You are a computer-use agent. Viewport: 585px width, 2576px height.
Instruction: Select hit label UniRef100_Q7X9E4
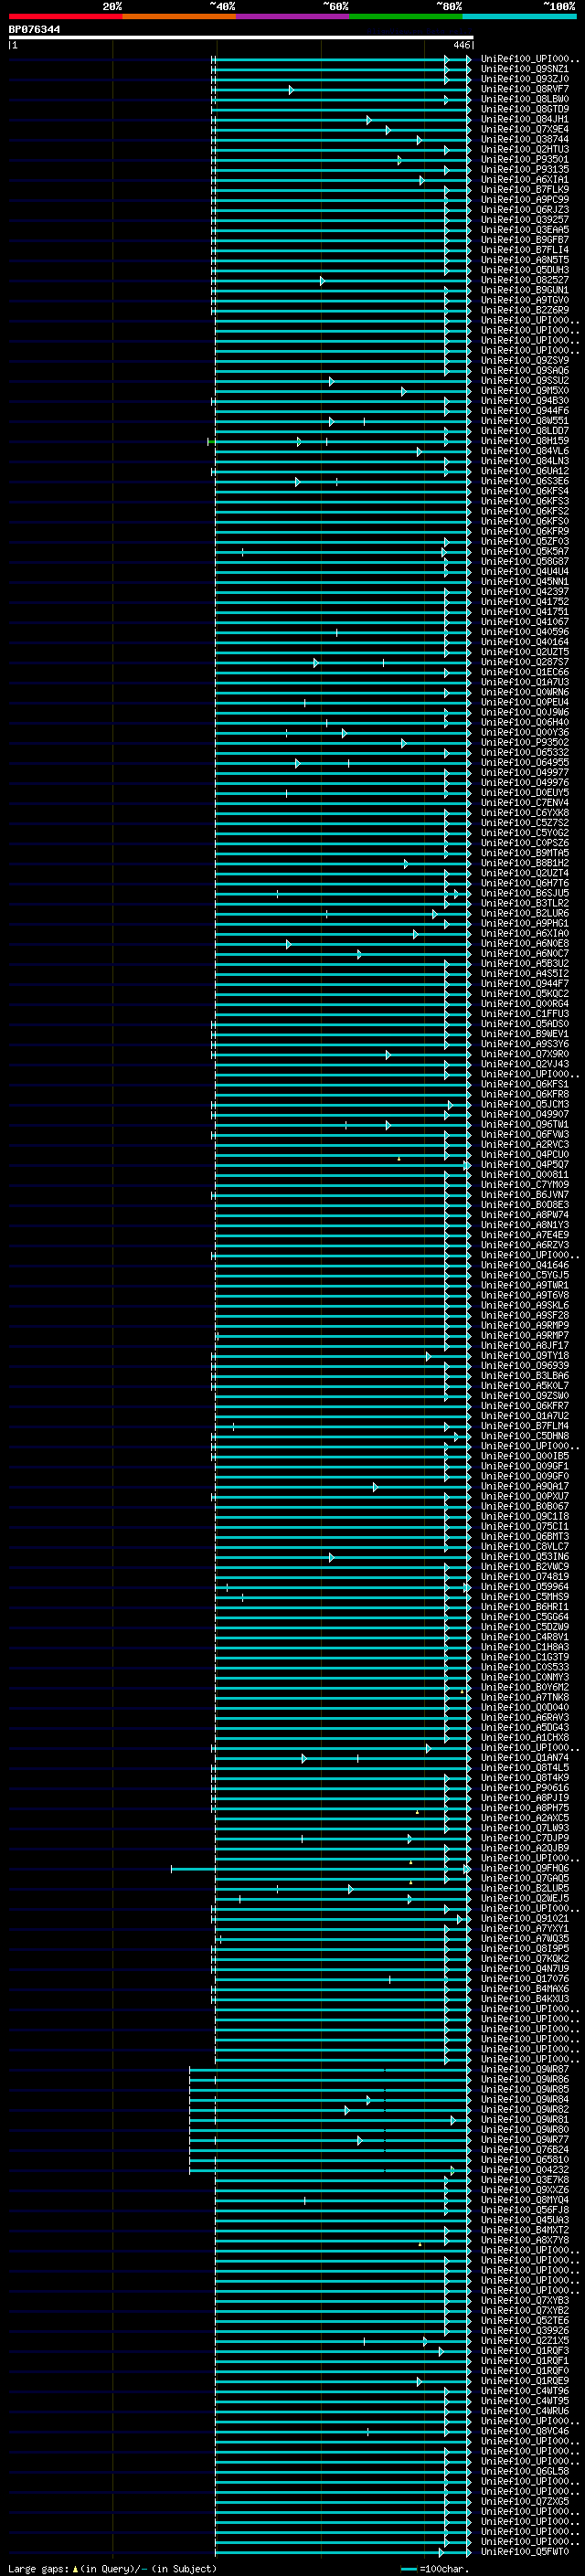point(524,129)
